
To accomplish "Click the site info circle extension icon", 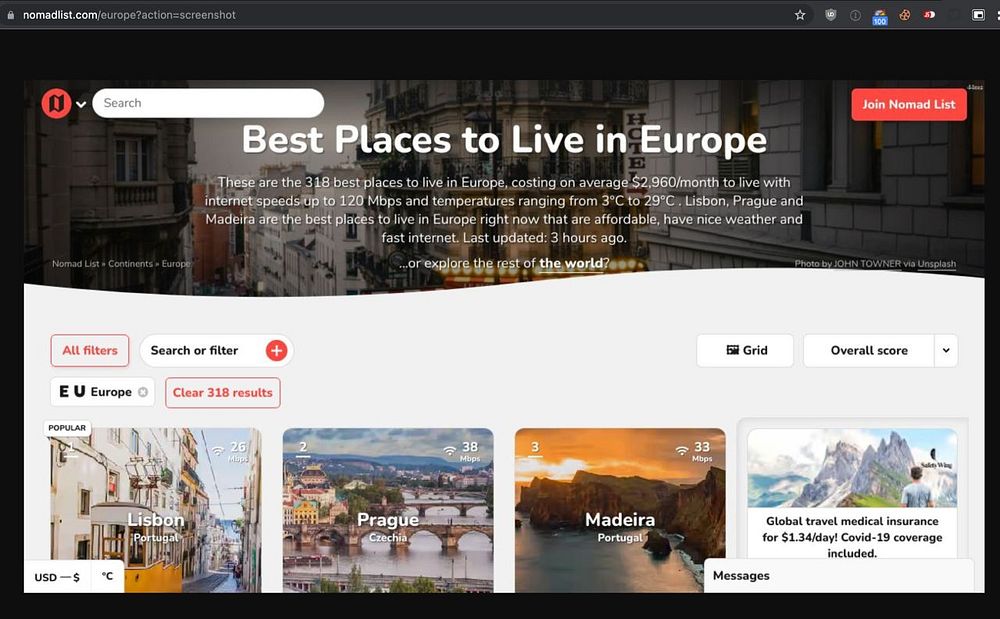I will 855,15.
